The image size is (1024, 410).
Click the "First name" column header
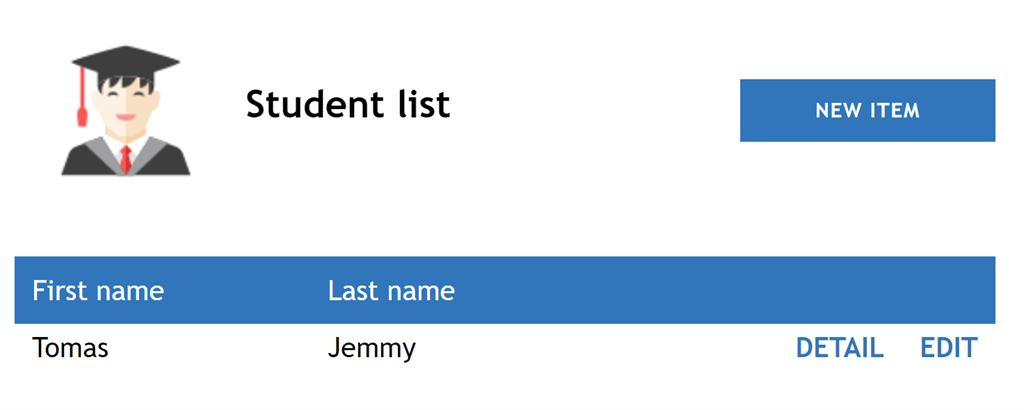click(x=98, y=291)
